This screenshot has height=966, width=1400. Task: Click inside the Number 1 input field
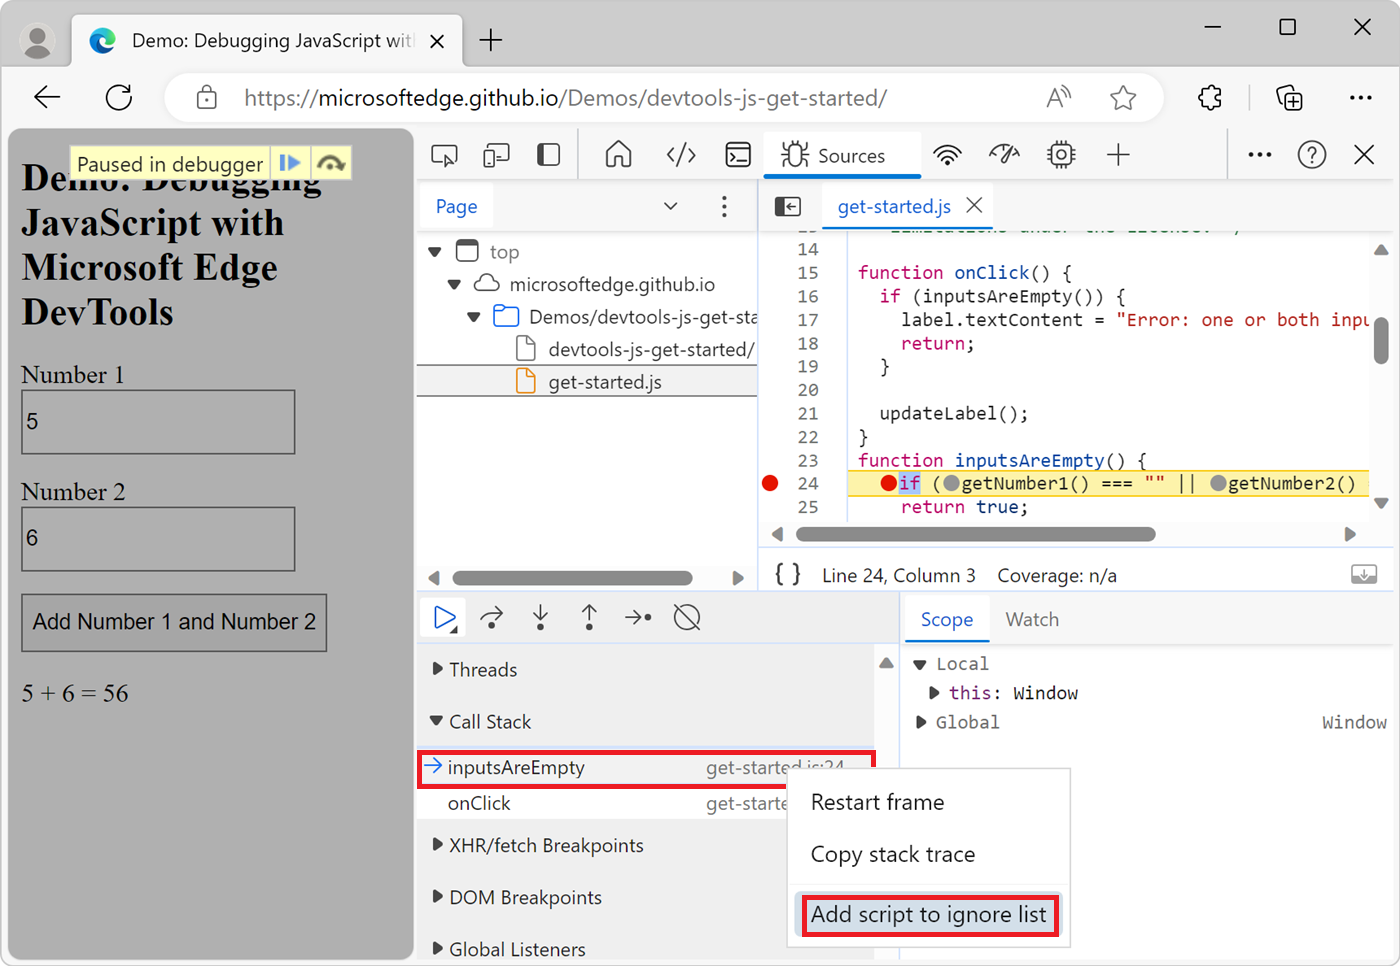click(x=157, y=421)
